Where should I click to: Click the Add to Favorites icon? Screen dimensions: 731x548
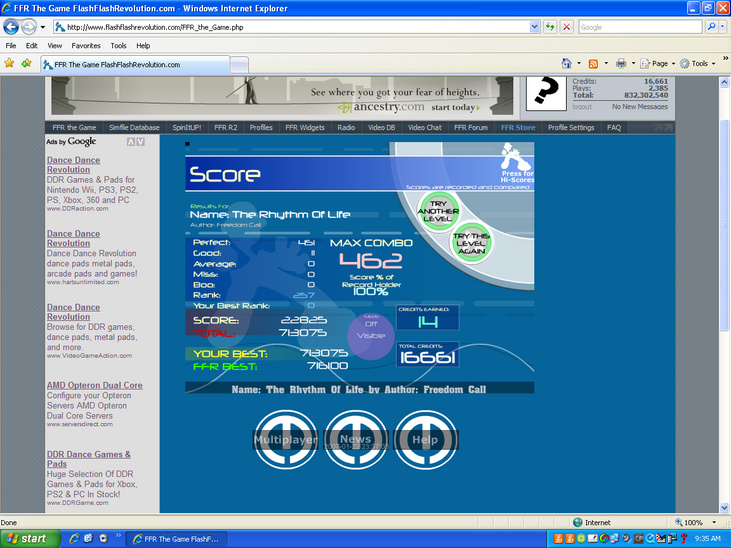(x=26, y=63)
